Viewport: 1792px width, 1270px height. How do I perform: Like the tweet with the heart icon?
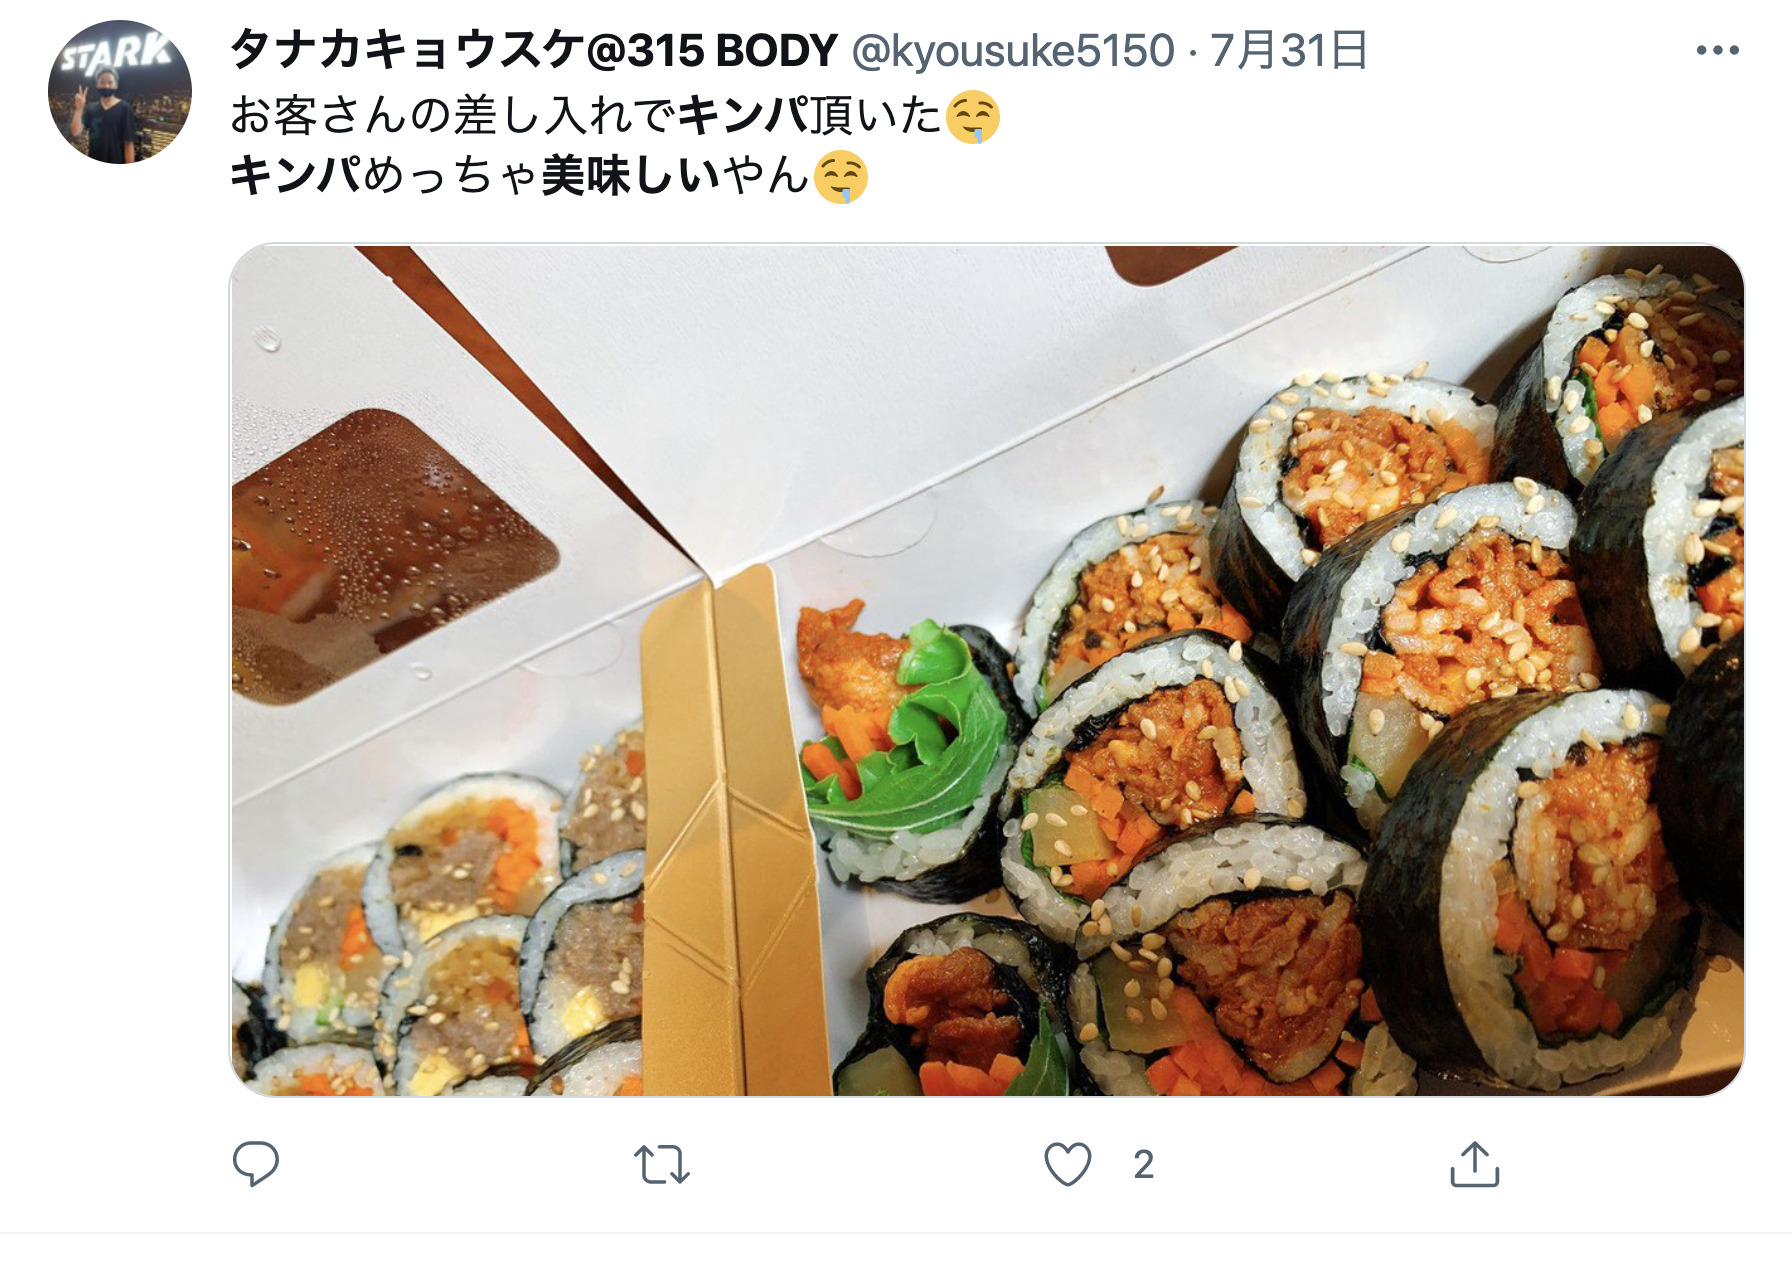point(1067,1165)
